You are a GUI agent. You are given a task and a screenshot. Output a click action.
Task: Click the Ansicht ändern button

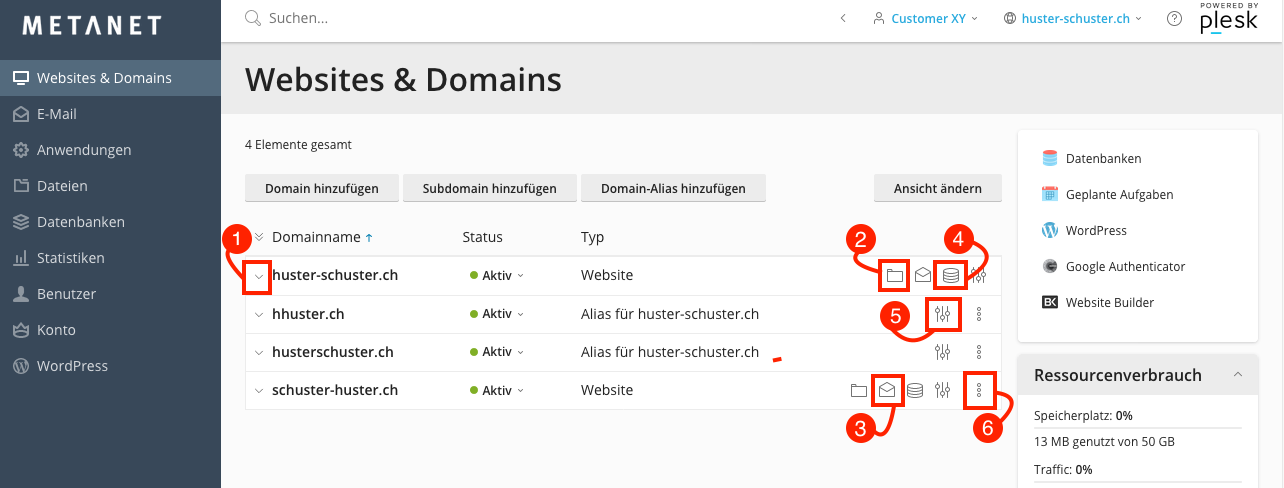point(937,188)
